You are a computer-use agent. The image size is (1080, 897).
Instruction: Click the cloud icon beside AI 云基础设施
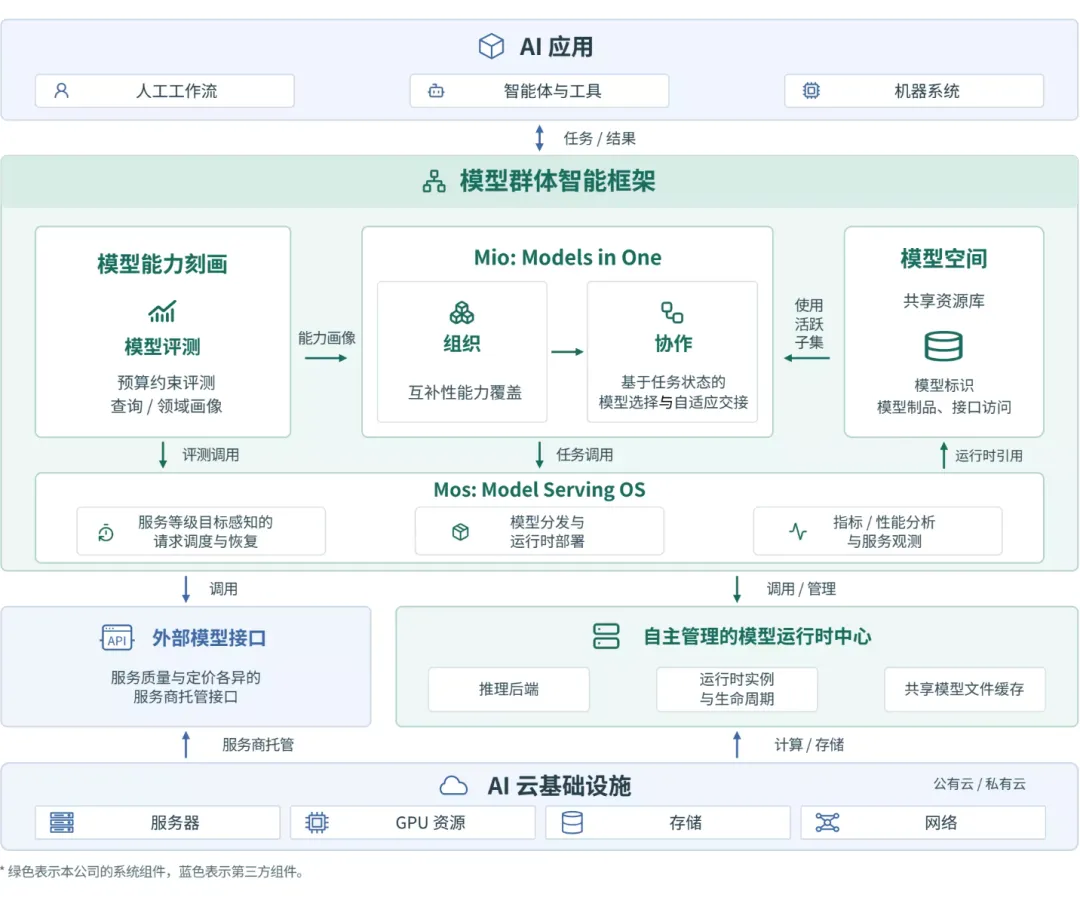(453, 785)
